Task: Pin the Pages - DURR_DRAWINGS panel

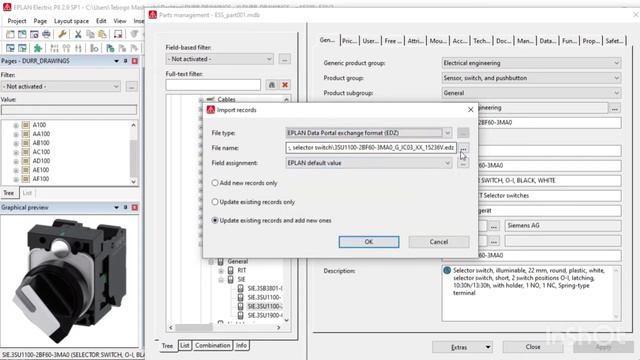Action: pyautogui.click(x=126, y=61)
